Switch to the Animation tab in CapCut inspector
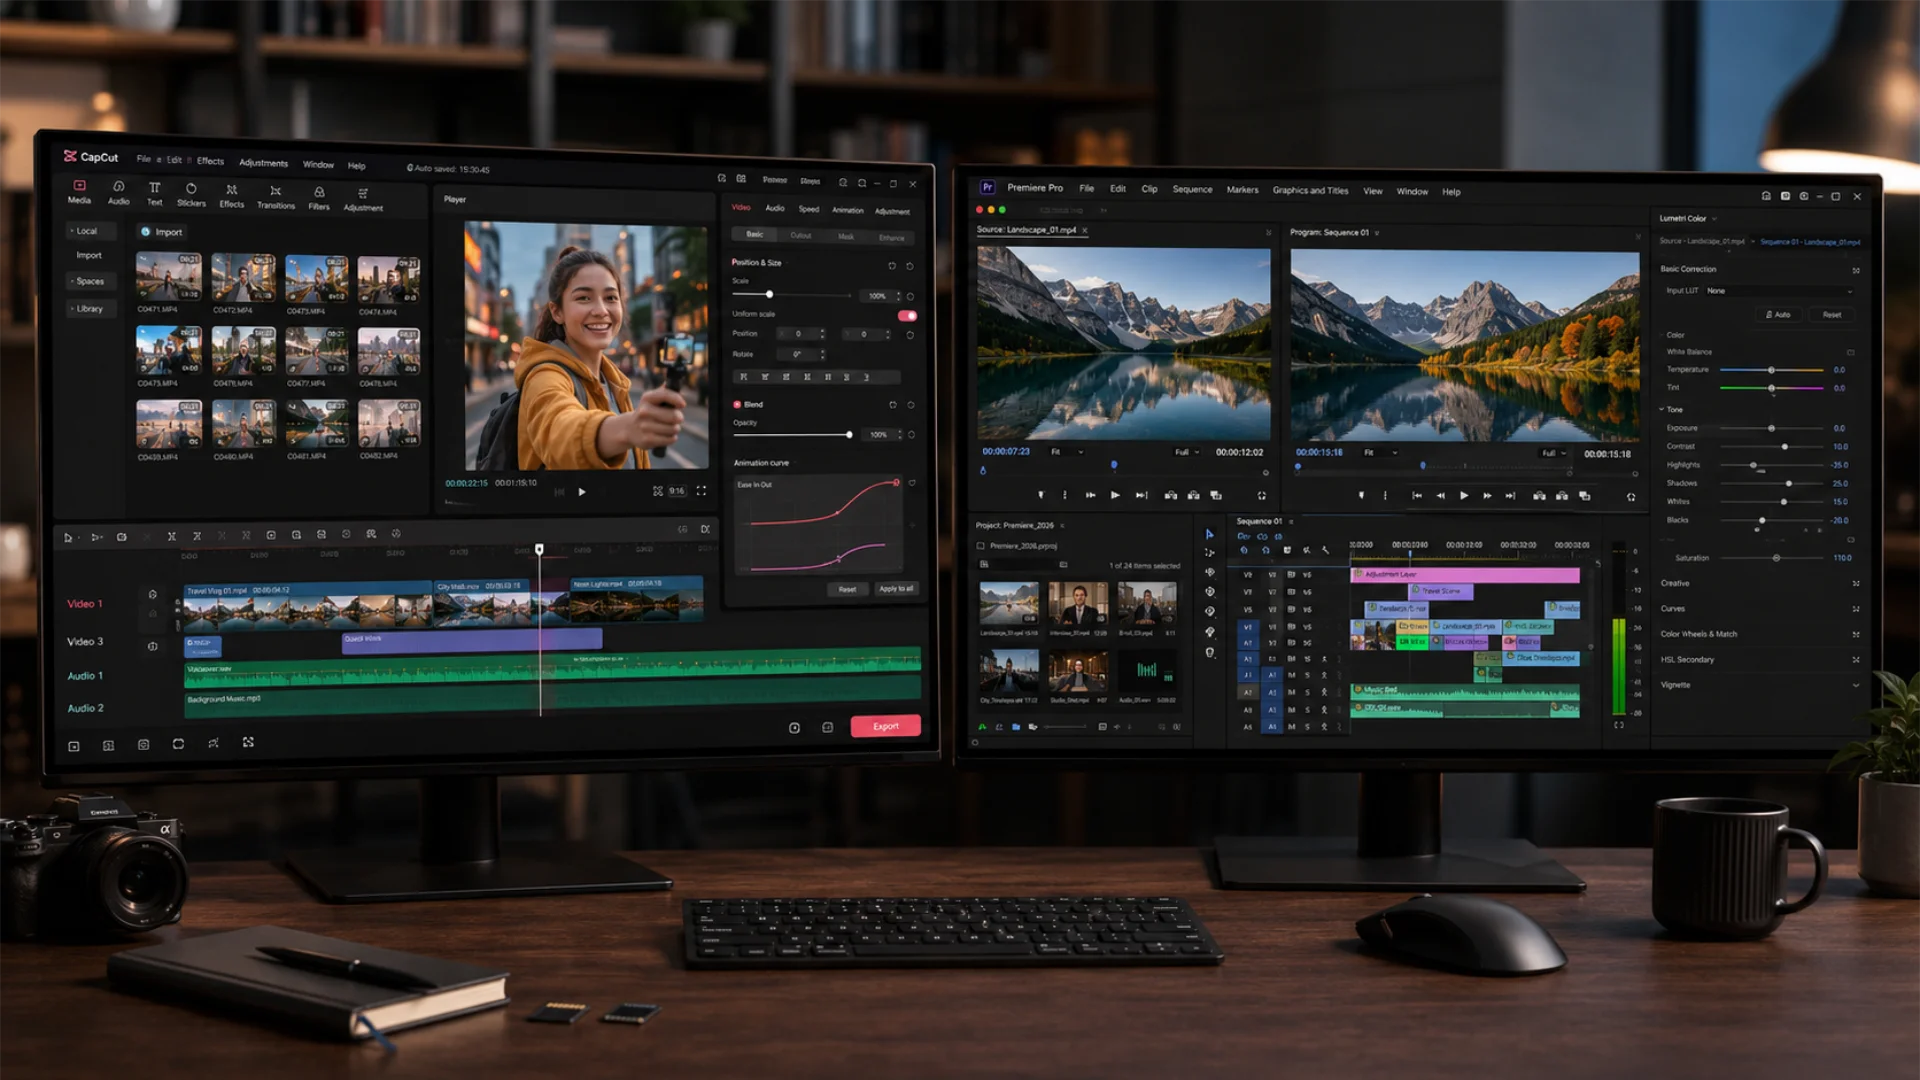Image resolution: width=1920 pixels, height=1080 pixels. click(x=848, y=210)
